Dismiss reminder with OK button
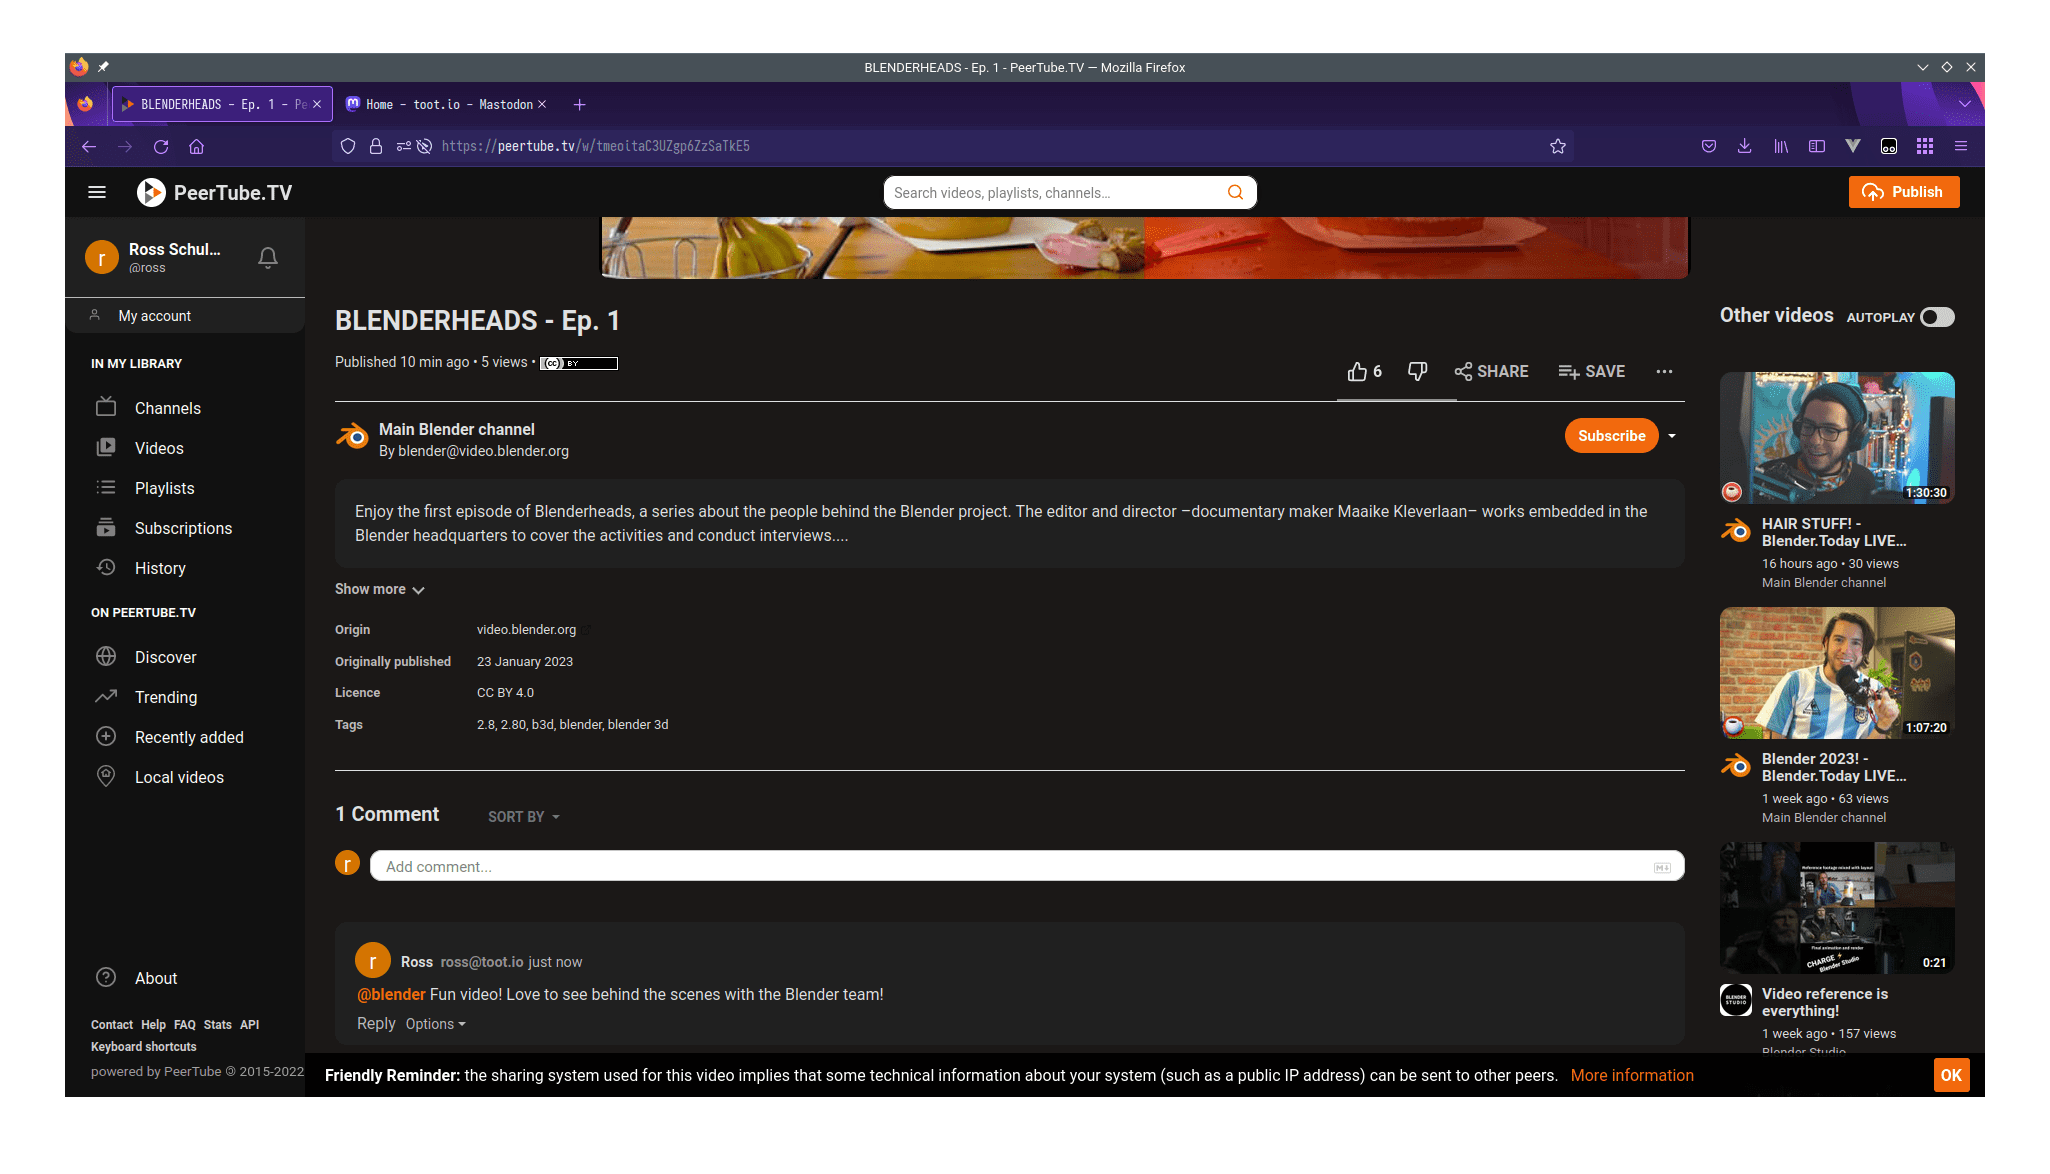Screen dimensions: 2050x1174 click(x=1951, y=1075)
